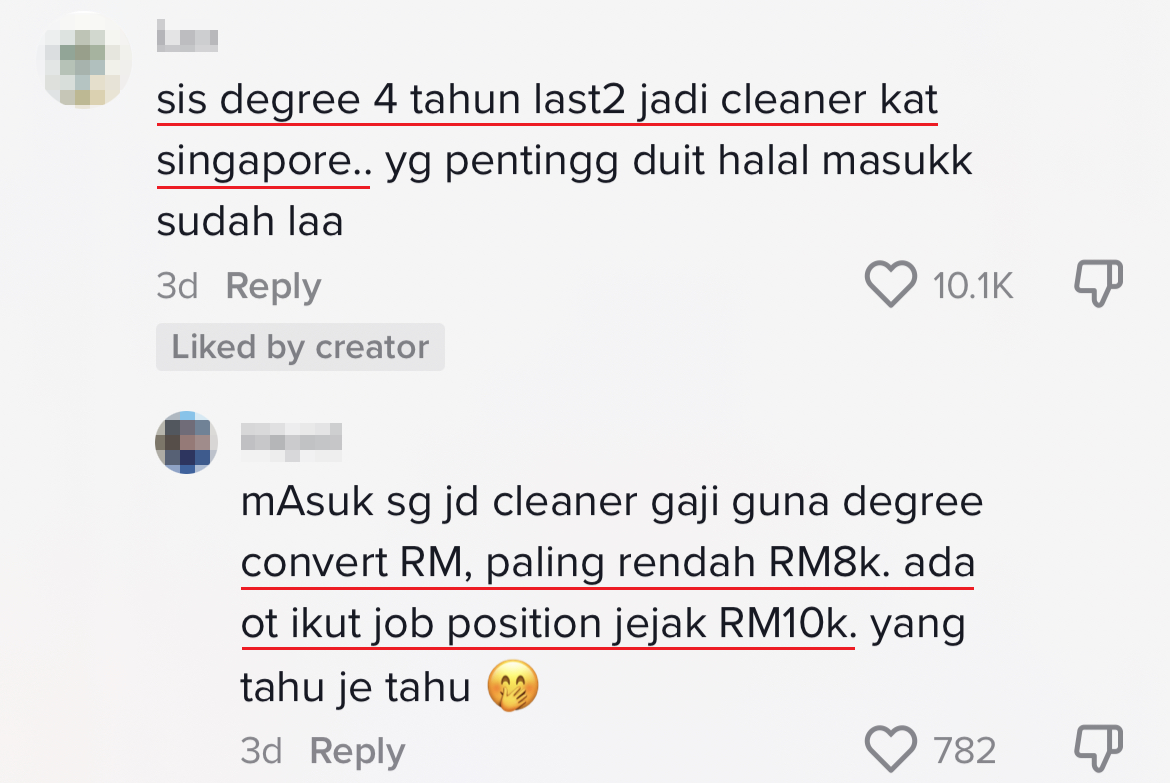The width and height of the screenshot is (1170, 783).
Task: Click the 'sudah laa' text
Action: (x=250, y=221)
